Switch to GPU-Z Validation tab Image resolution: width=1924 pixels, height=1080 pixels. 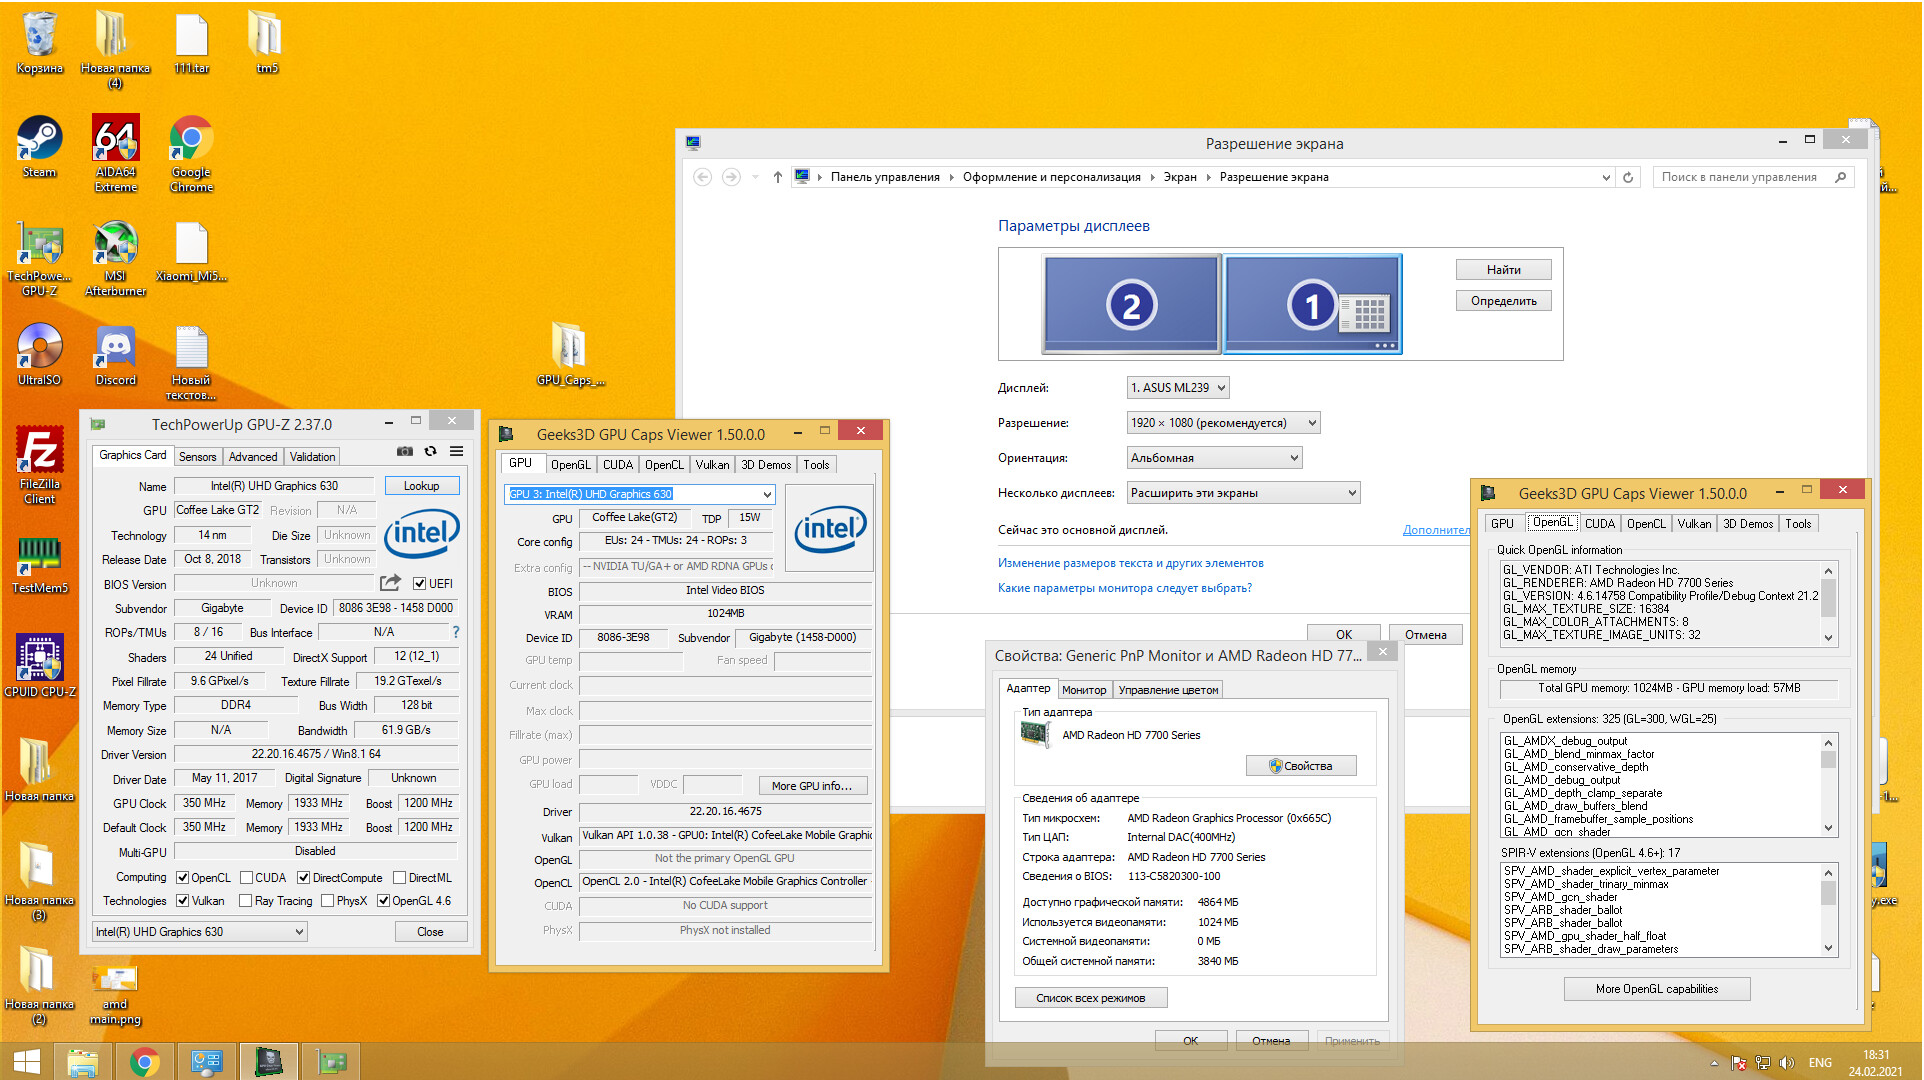pyautogui.click(x=312, y=457)
